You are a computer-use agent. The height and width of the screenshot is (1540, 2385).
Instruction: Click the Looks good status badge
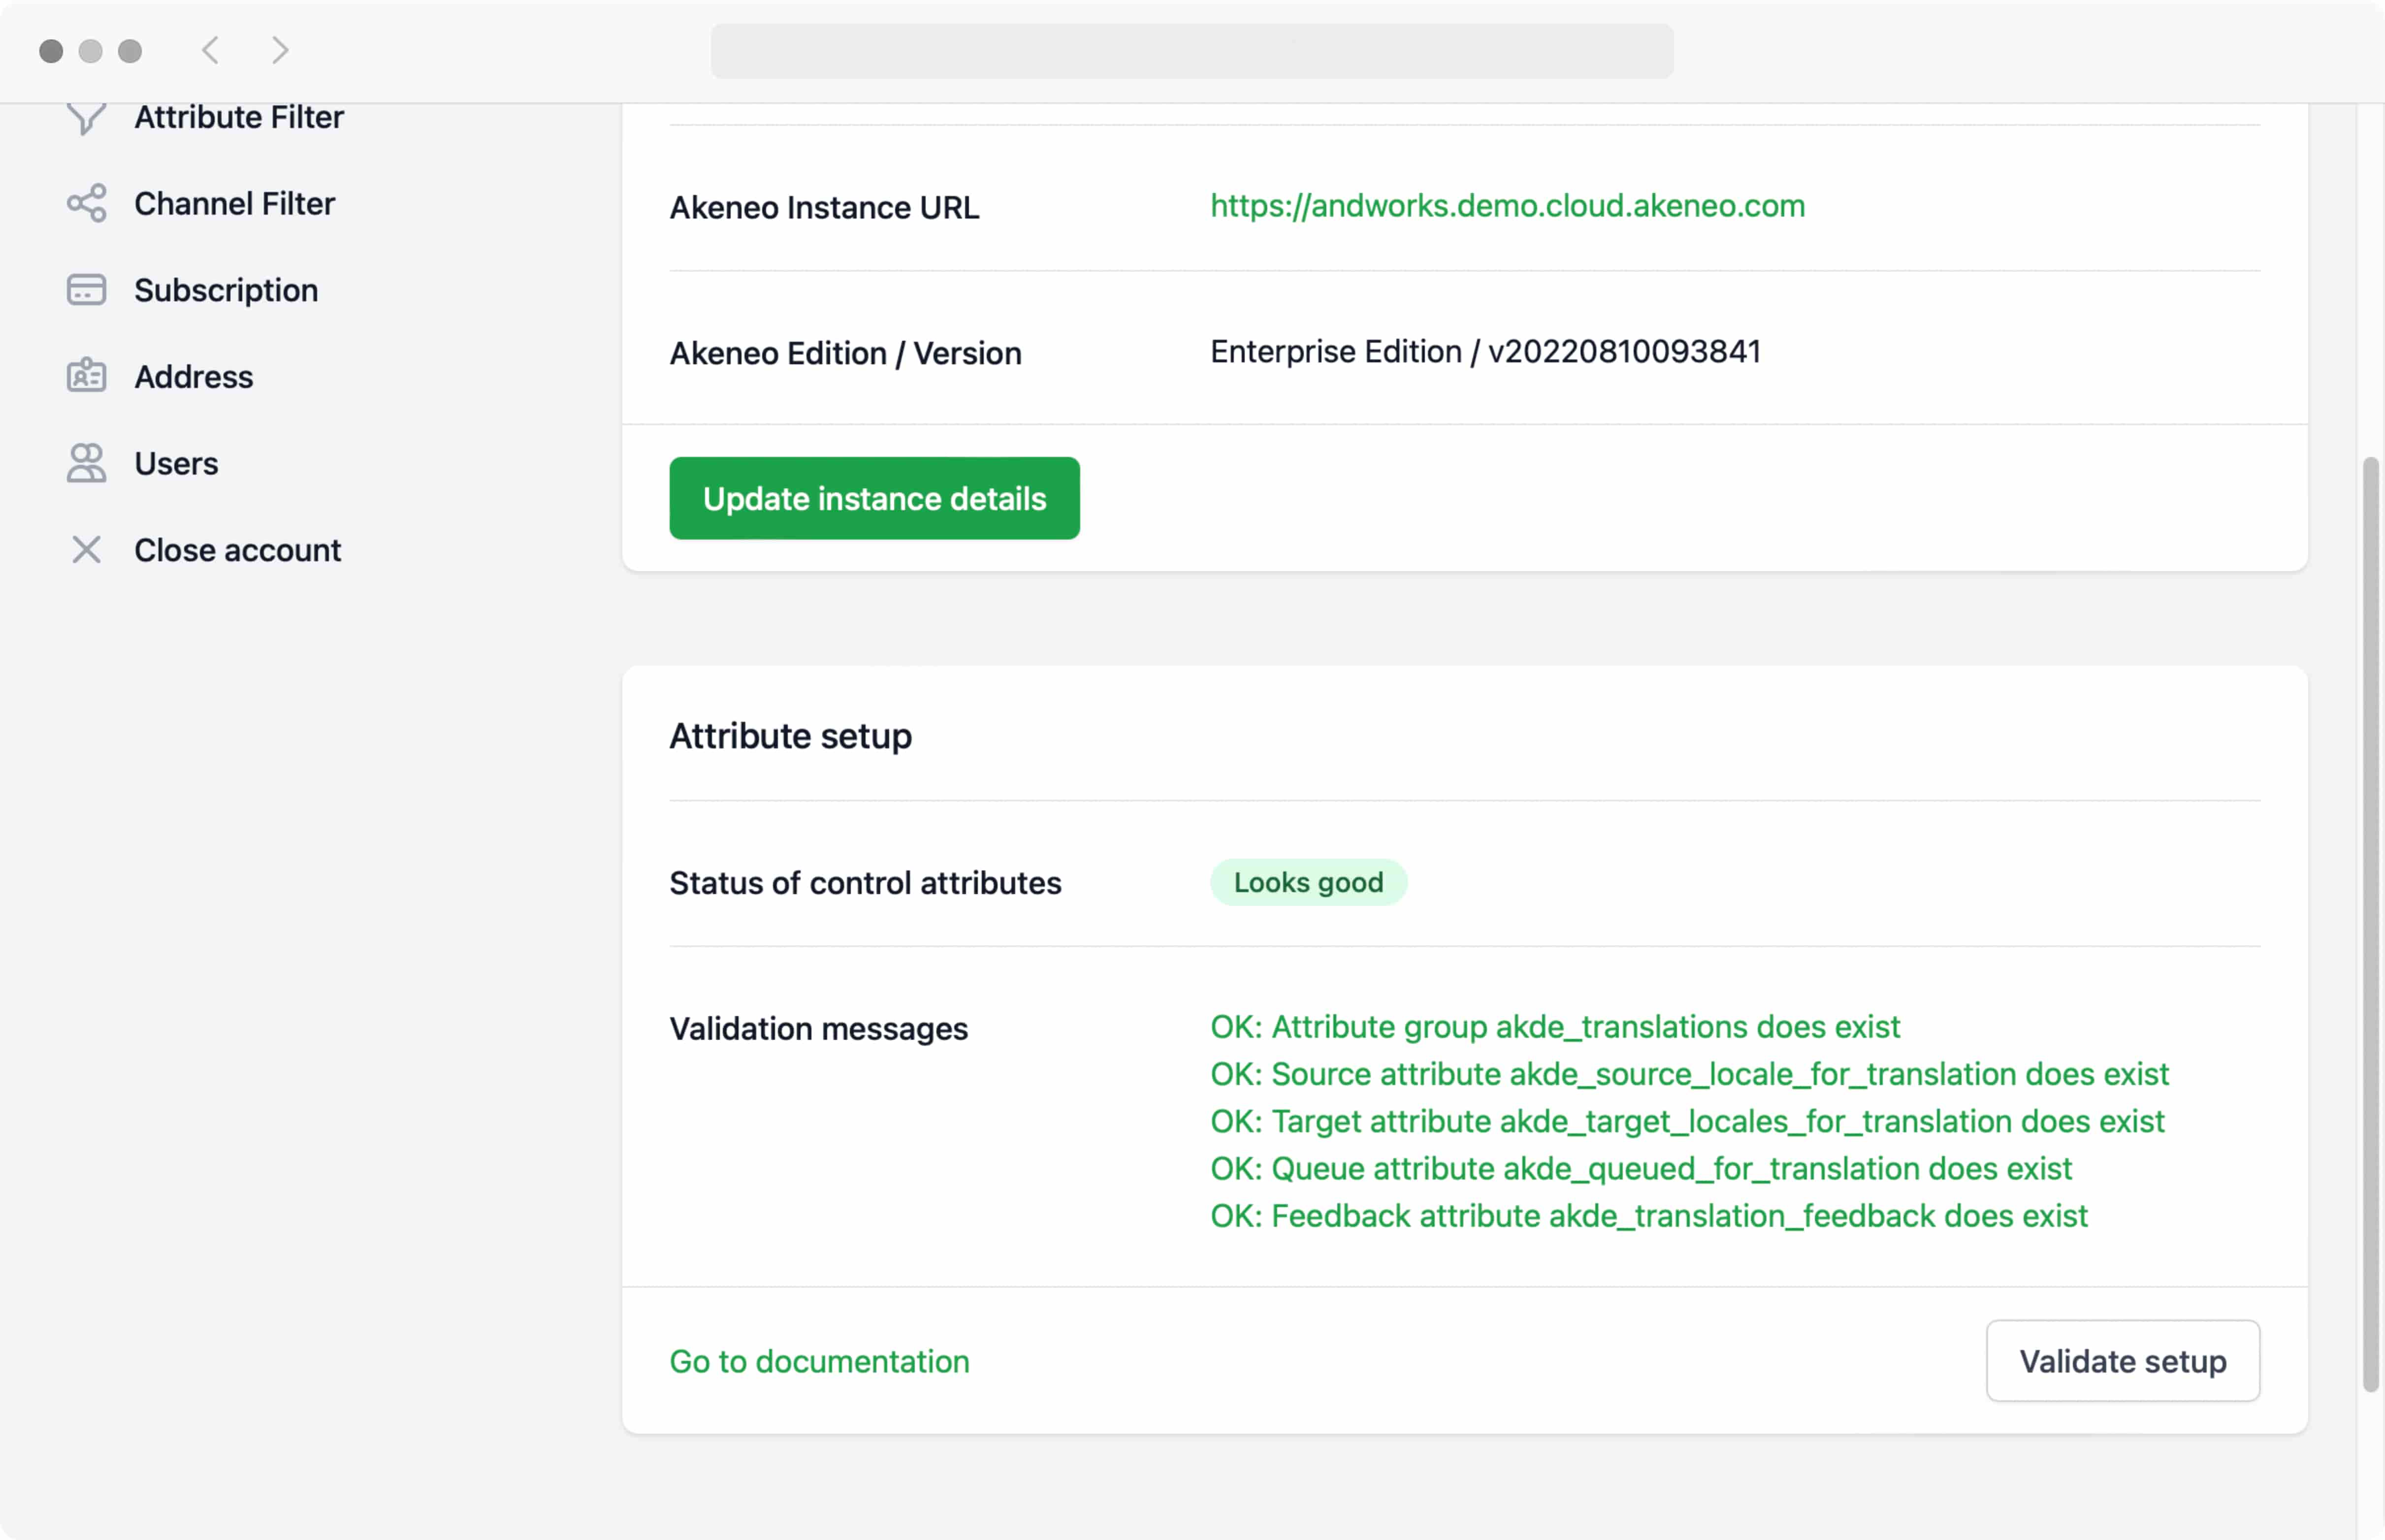coord(1308,882)
